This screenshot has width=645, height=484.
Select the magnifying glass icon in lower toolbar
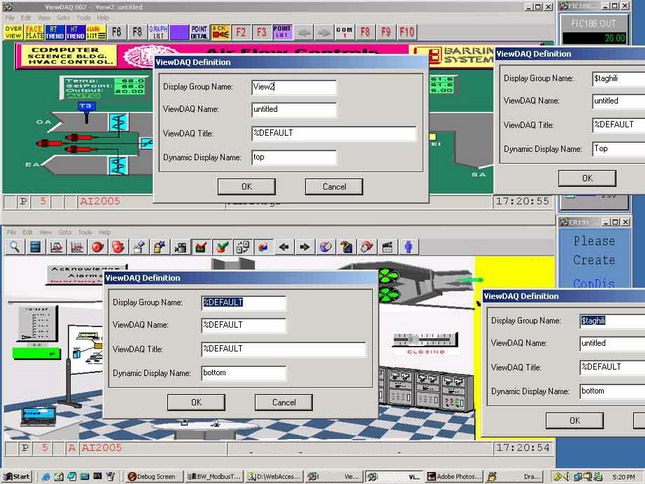tap(15, 246)
